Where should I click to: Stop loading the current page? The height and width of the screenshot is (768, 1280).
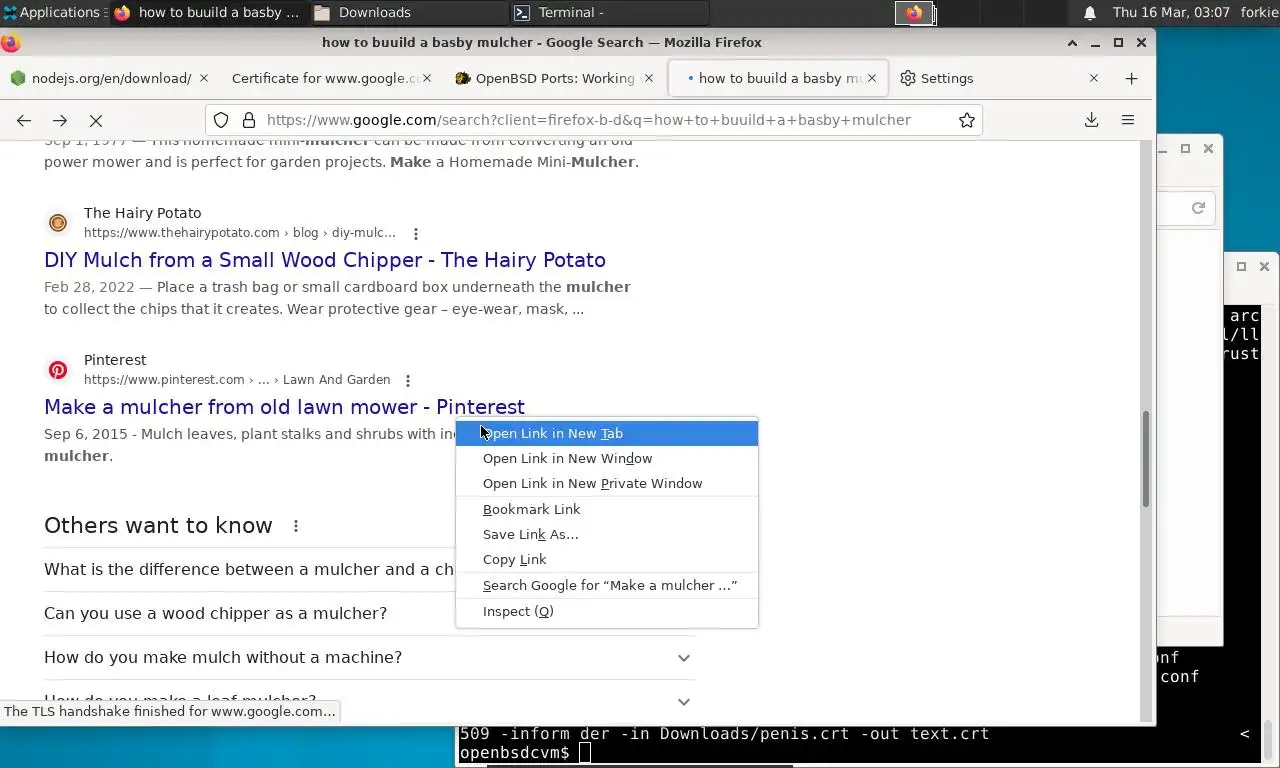pos(96,120)
